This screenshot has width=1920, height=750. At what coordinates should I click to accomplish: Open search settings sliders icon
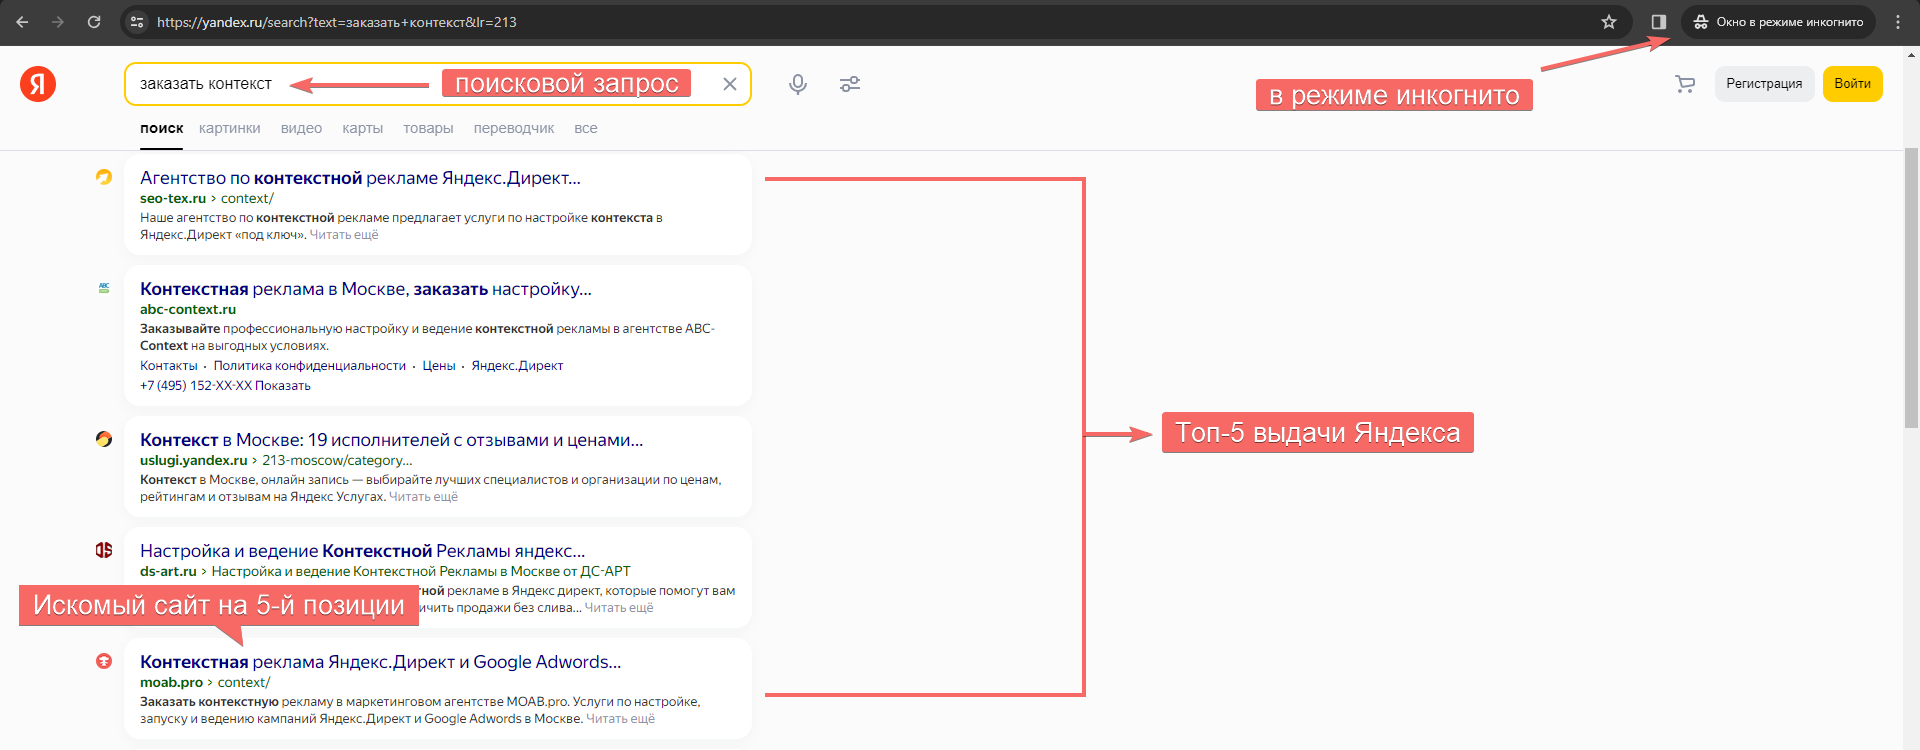click(x=850, y=84)
